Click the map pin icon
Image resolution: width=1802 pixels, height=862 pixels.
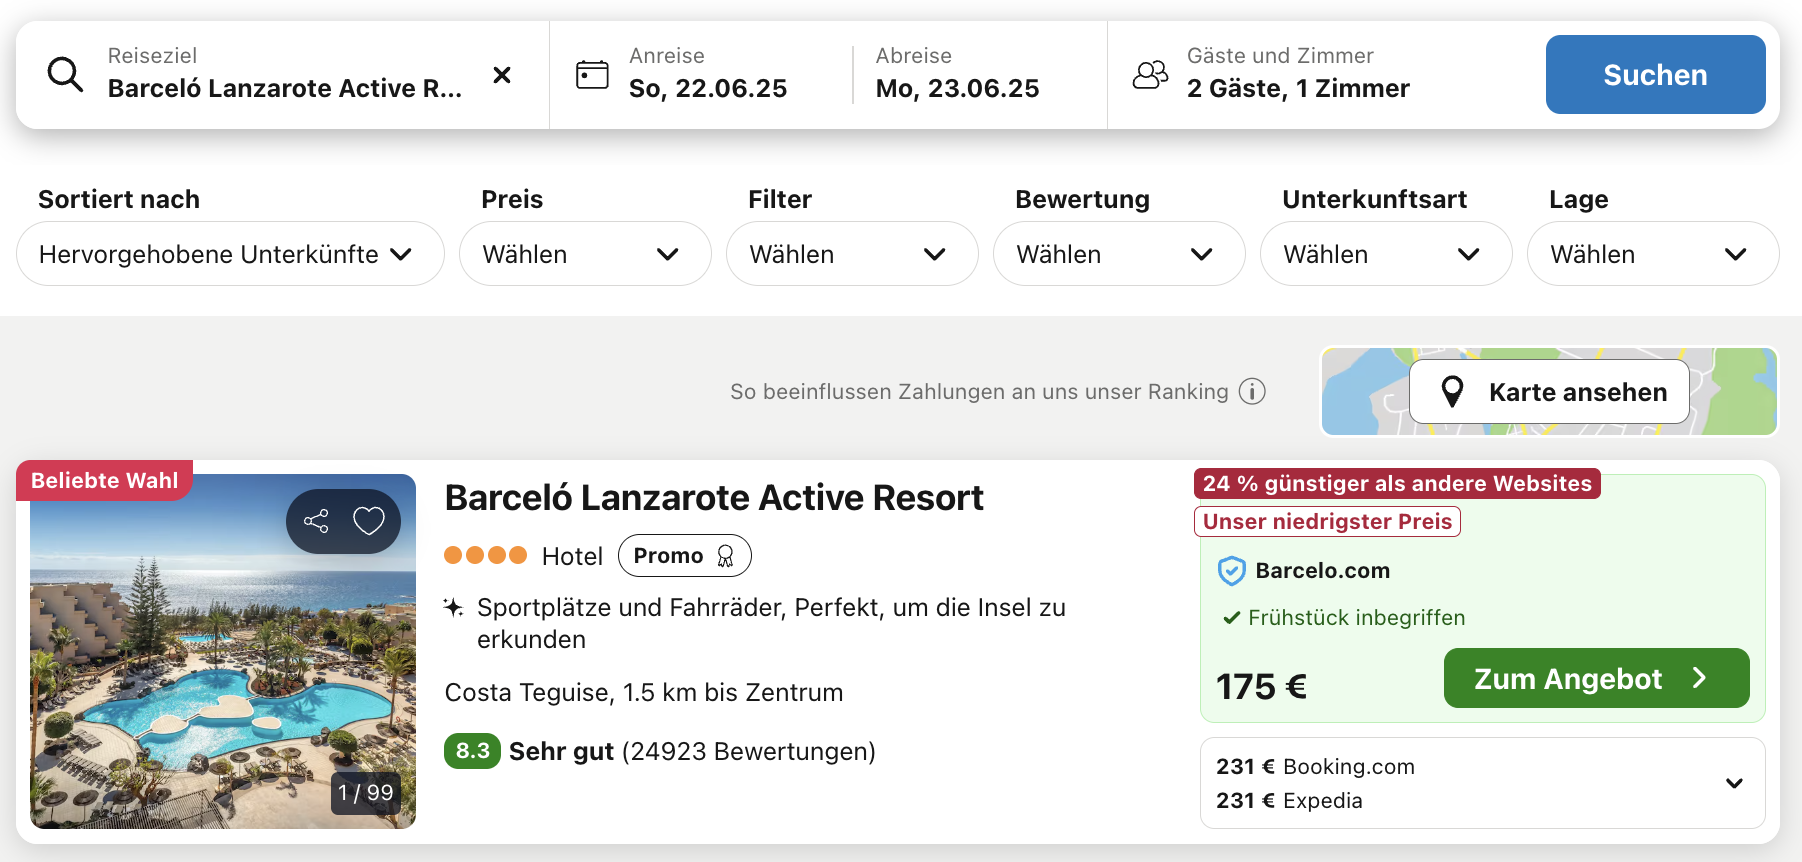pyautogui.click(x=1453, y=391)
